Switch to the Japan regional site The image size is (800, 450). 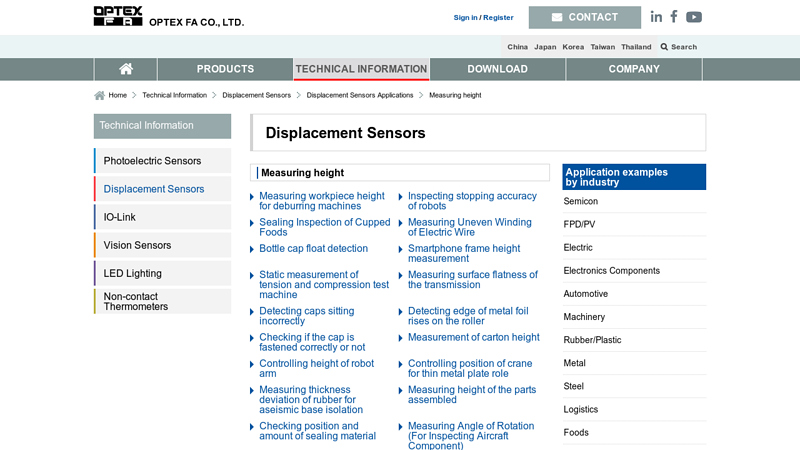(545, 47)
